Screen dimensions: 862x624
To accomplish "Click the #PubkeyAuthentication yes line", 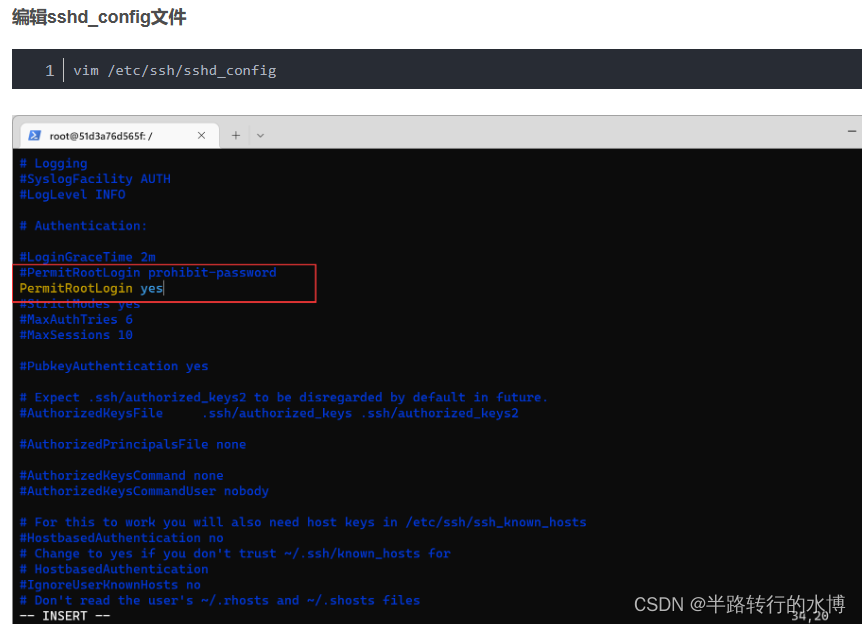I will click(x=113, y=366).
